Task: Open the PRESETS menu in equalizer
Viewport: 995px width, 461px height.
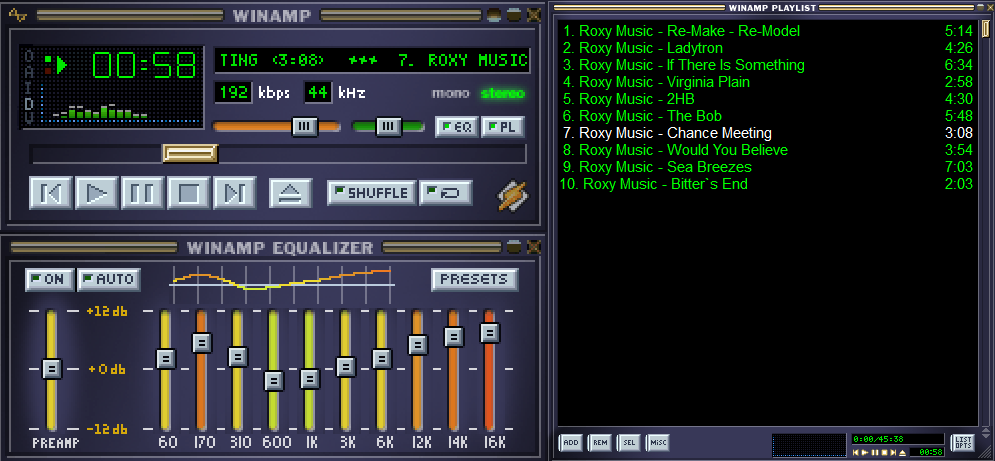Action: [x=474, y=279]
